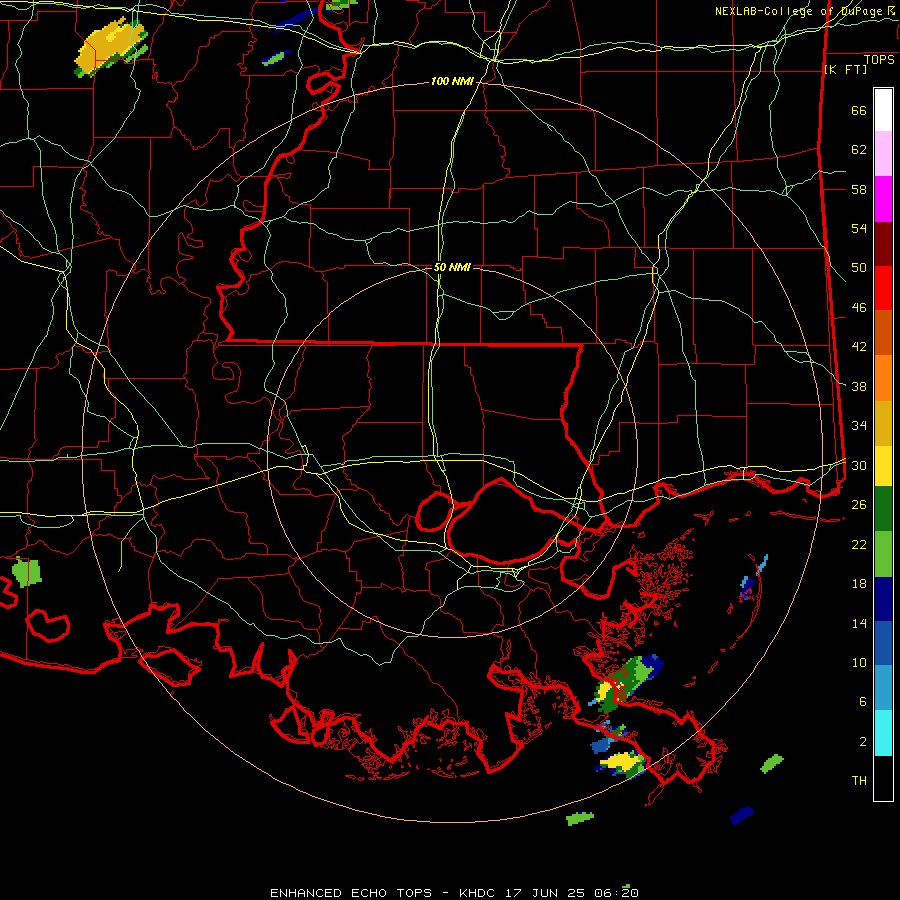Screen dimensions: 900x900
Task: Click the 'NEXLAB-College of DuPage' text
Action: [x=798, y=11]
